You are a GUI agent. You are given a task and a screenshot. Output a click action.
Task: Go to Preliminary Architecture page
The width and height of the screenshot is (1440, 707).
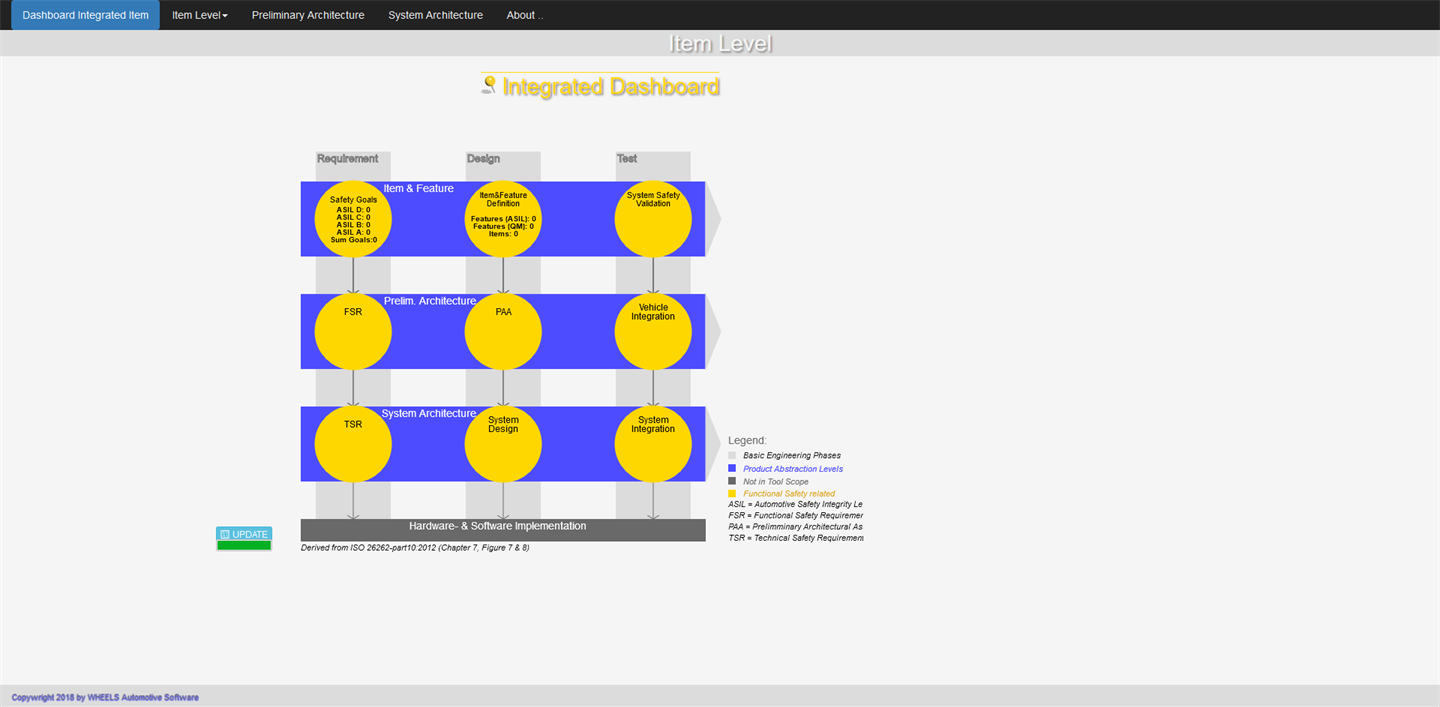coord(308,15)
